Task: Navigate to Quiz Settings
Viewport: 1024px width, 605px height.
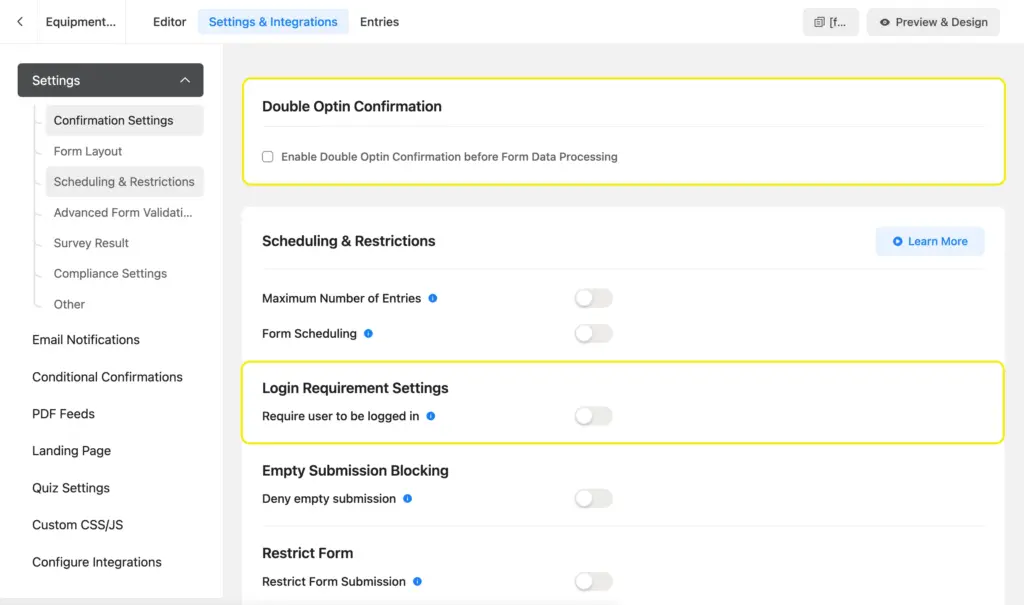Action: pos(70,488)
